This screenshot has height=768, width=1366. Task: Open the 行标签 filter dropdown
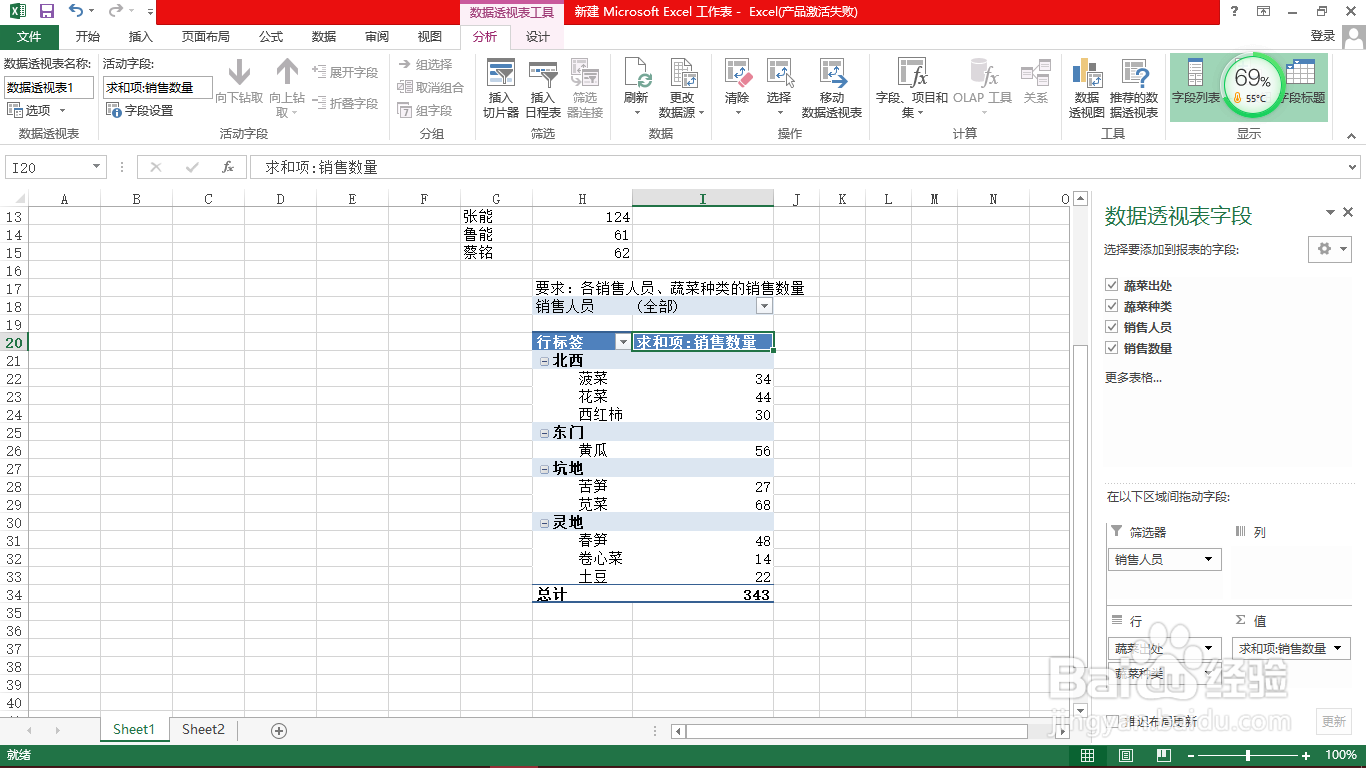point(623,341)
